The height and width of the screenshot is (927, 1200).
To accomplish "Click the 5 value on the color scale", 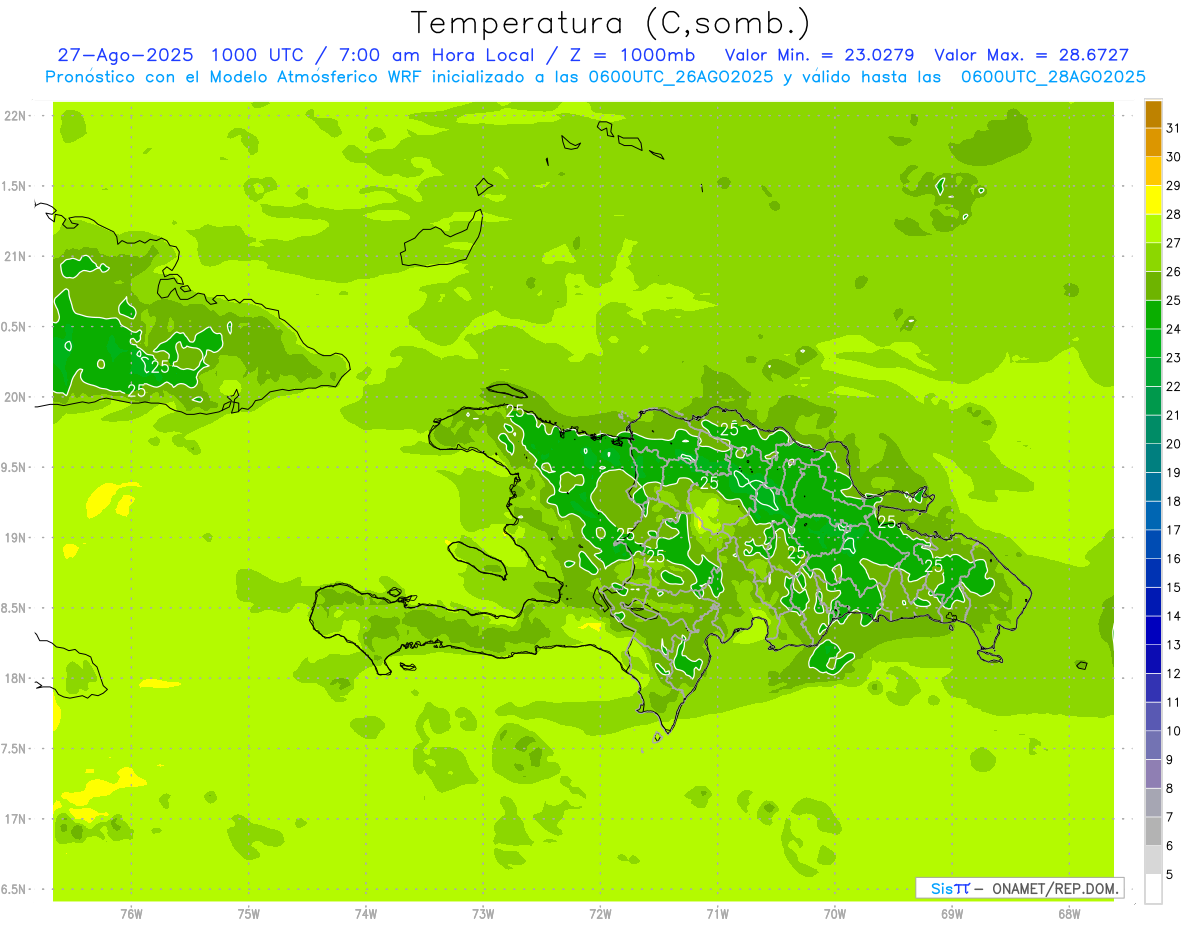I will (1170, 875).
